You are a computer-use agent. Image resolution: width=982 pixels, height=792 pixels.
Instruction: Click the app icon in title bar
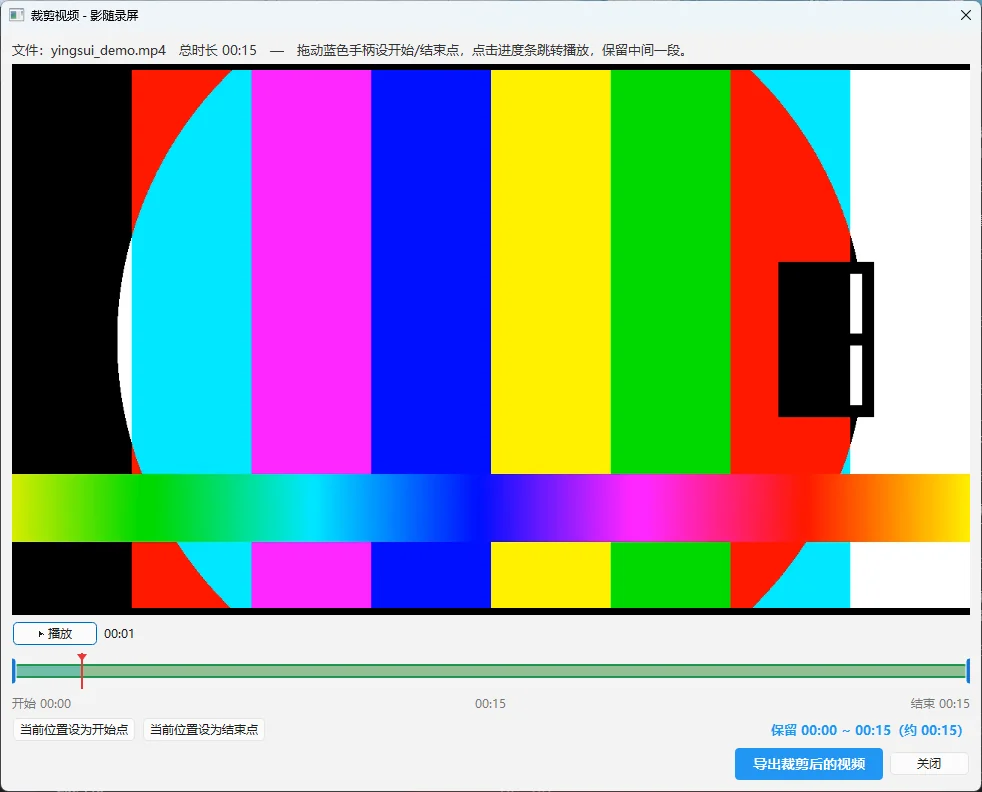click(17, 15)
